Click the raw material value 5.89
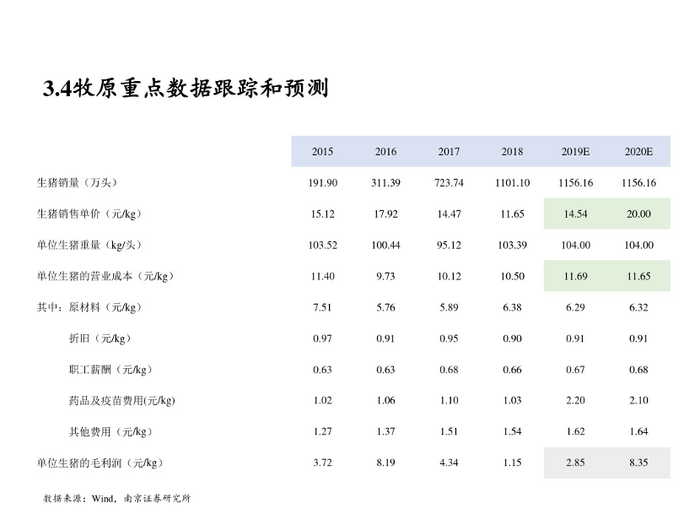700x525 pixels. [449, 308]
